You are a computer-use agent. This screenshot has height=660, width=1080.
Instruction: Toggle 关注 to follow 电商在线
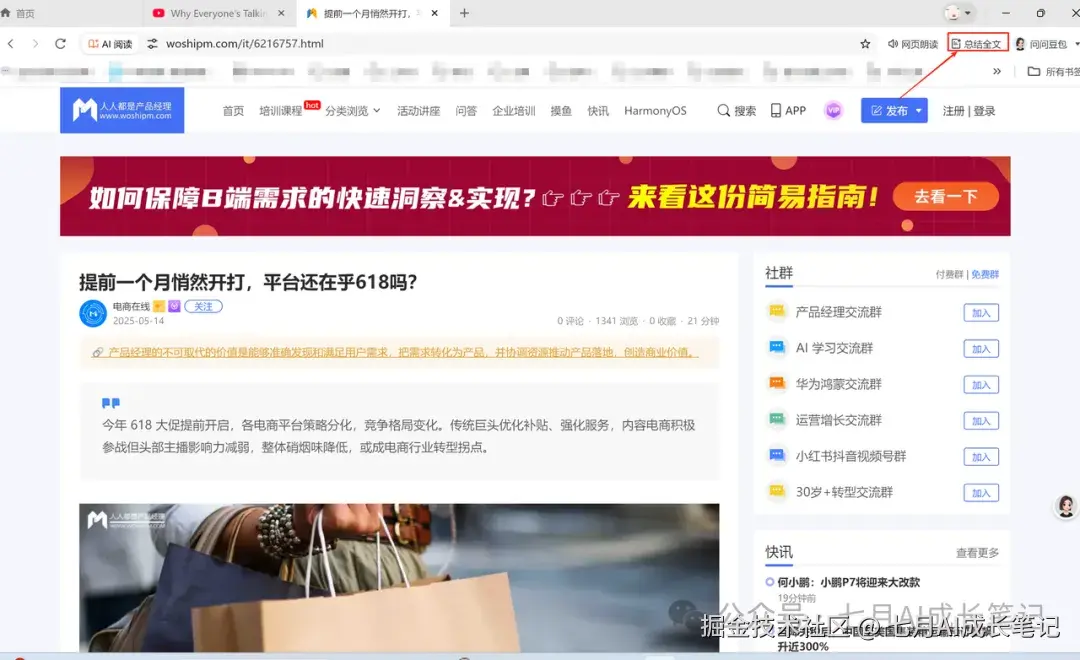tap(203, 306)
